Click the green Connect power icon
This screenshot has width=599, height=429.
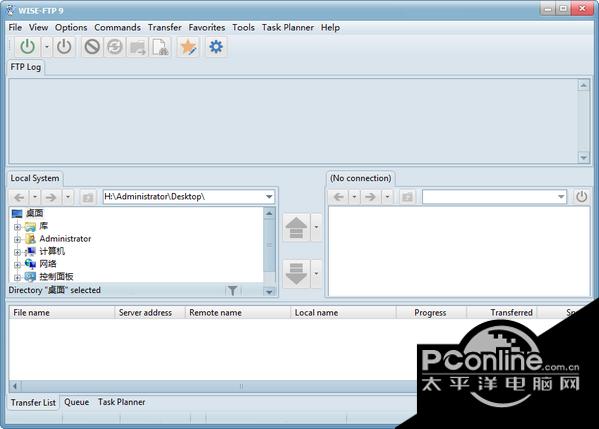click(28, 47)
